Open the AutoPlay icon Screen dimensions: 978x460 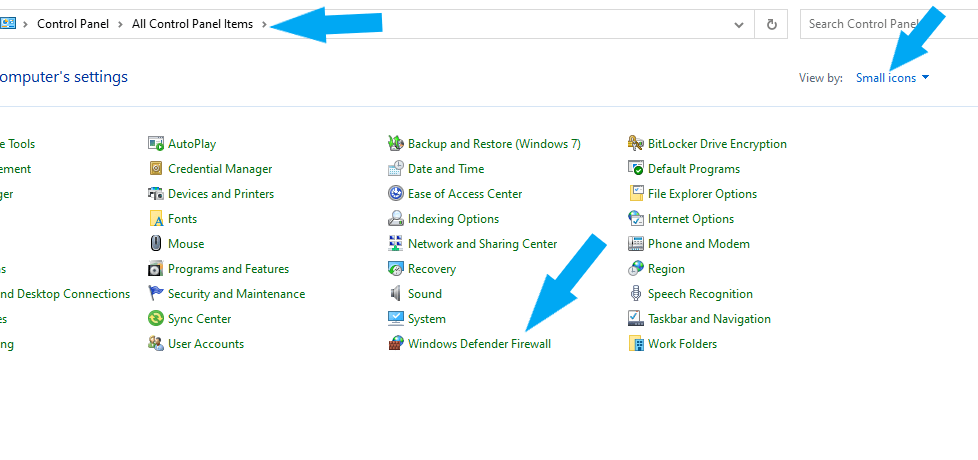(155, 143)
